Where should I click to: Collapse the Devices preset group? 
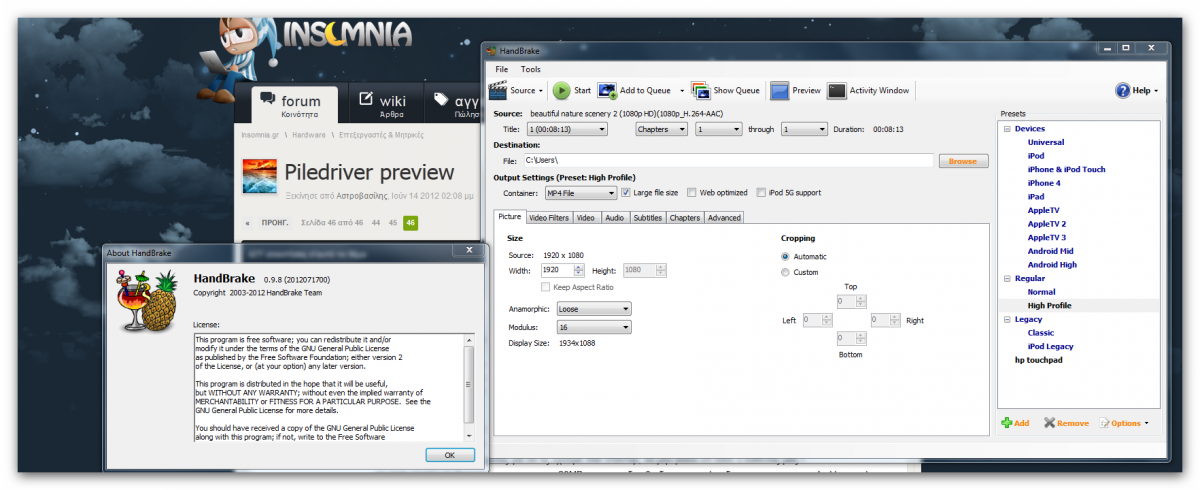[1007, 129]
